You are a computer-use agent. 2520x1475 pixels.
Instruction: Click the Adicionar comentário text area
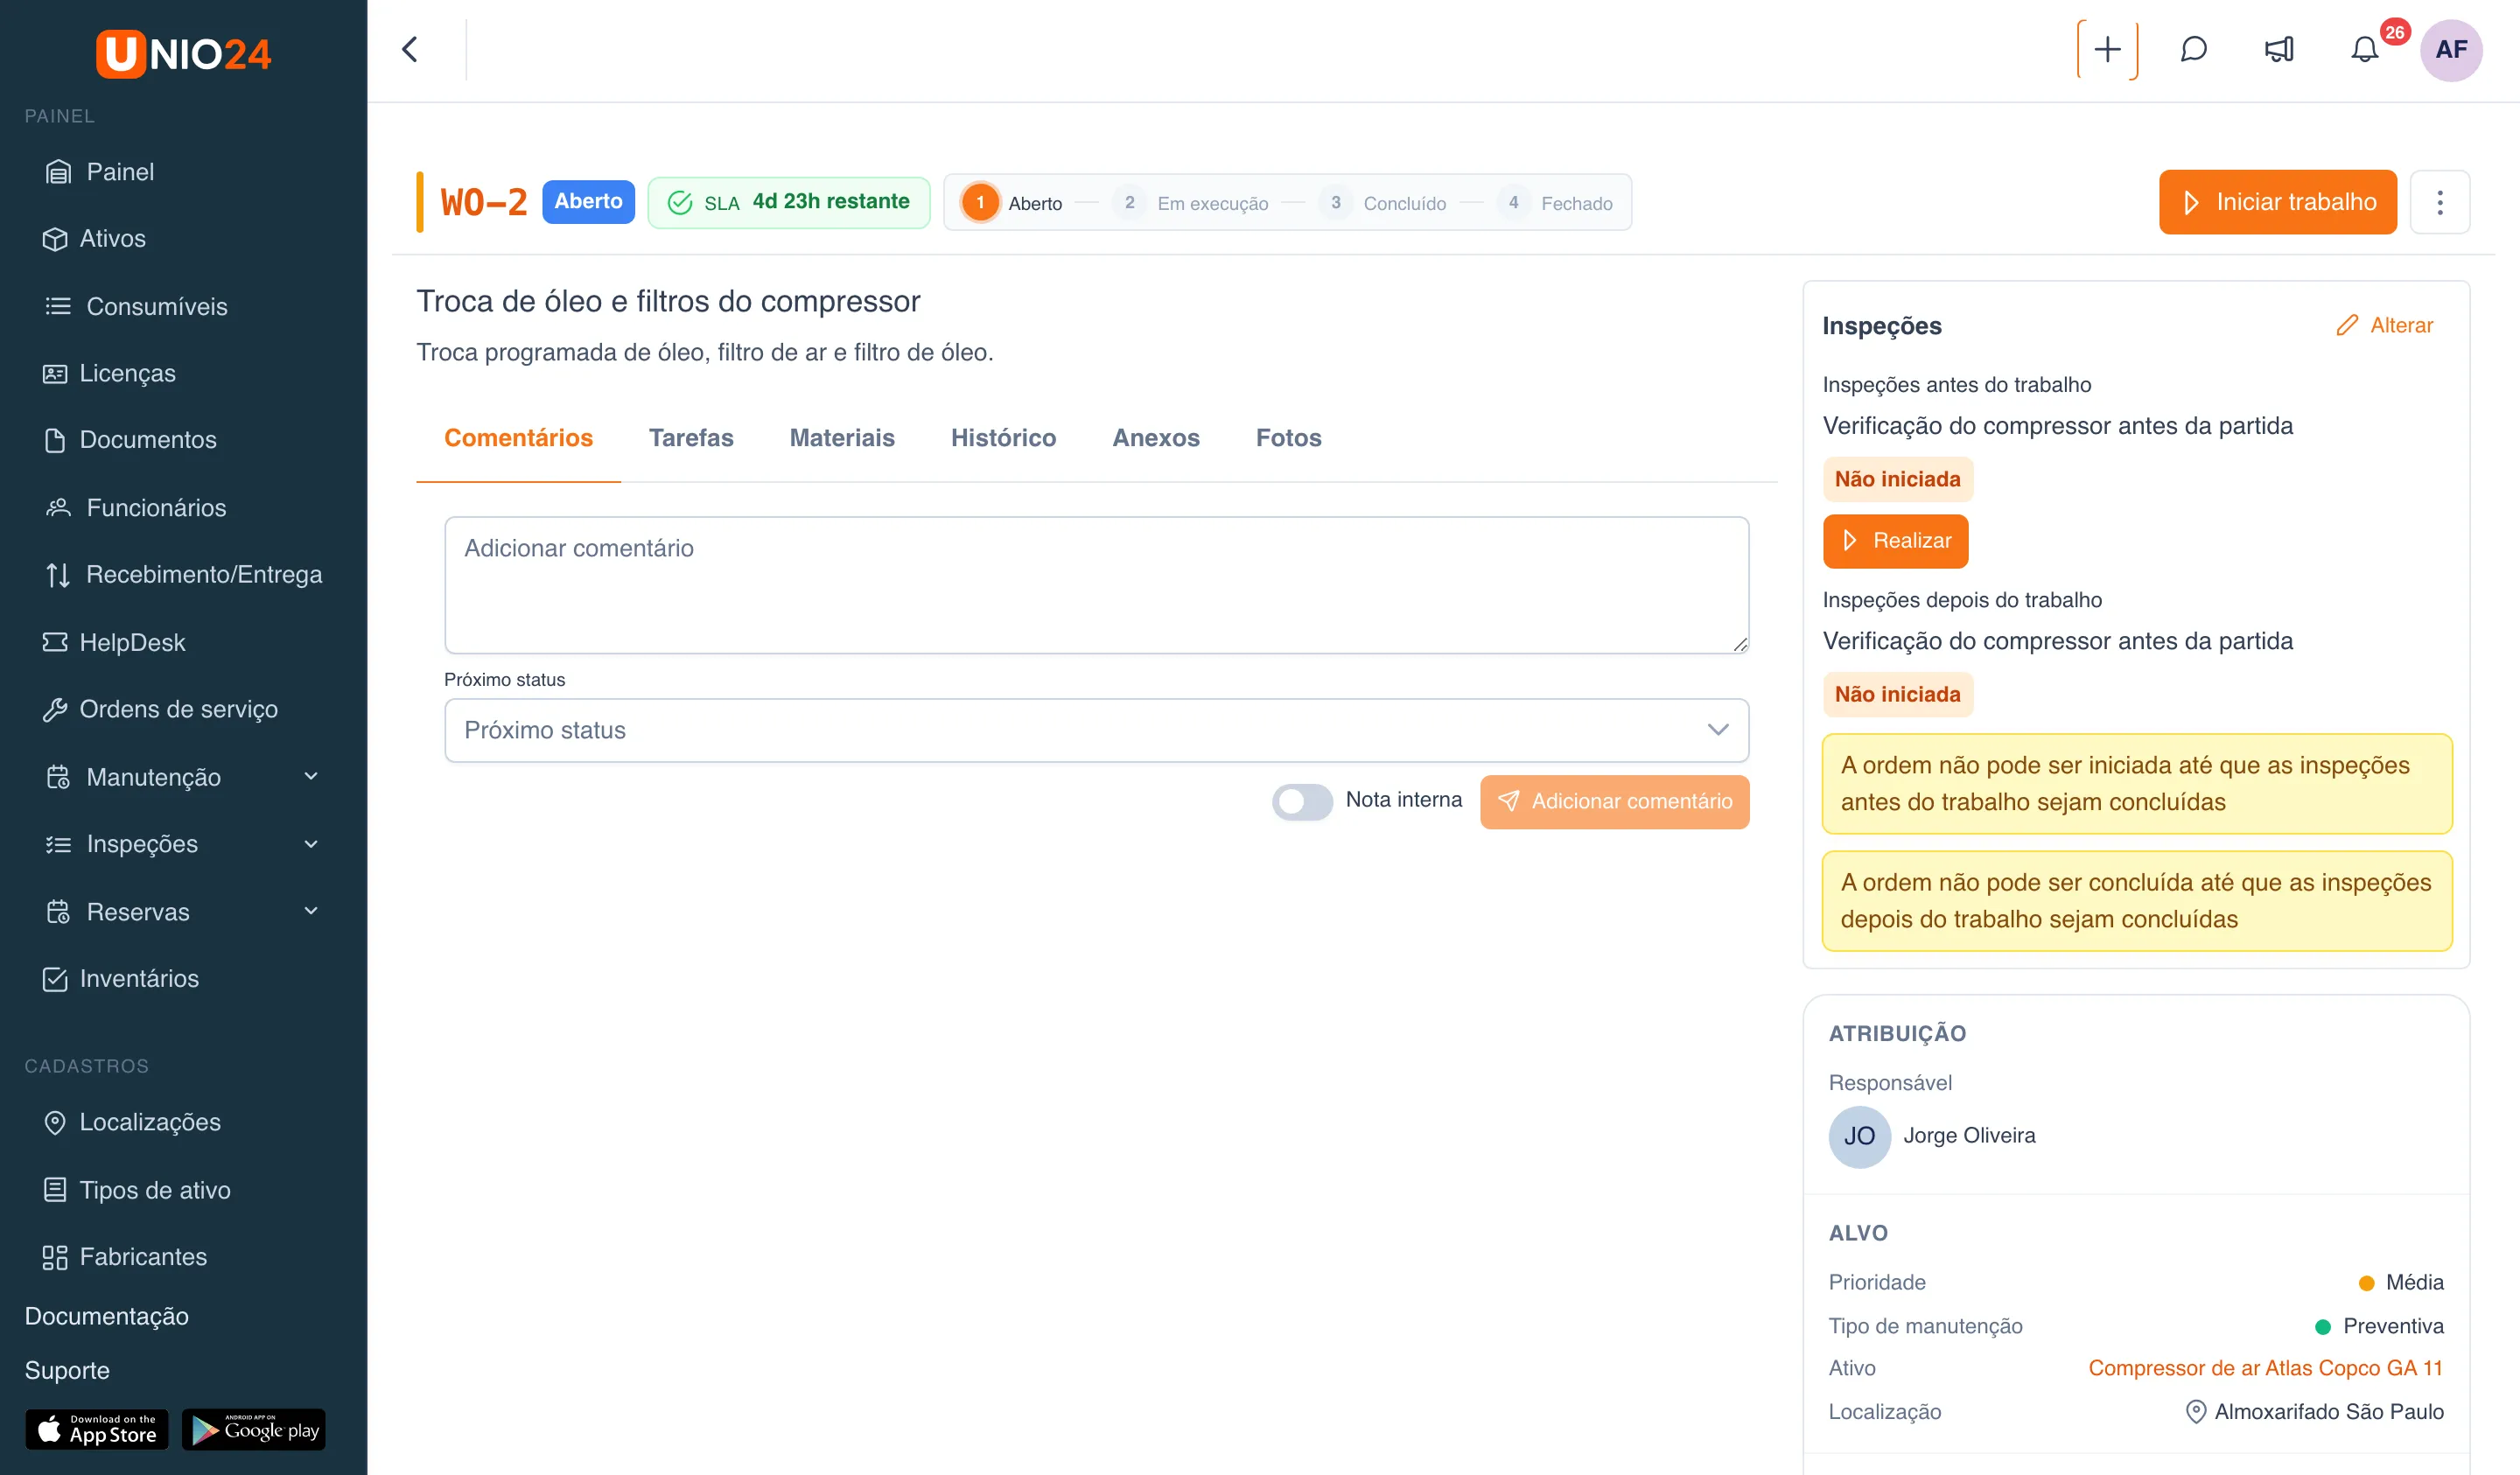[x=1096, y=586]
